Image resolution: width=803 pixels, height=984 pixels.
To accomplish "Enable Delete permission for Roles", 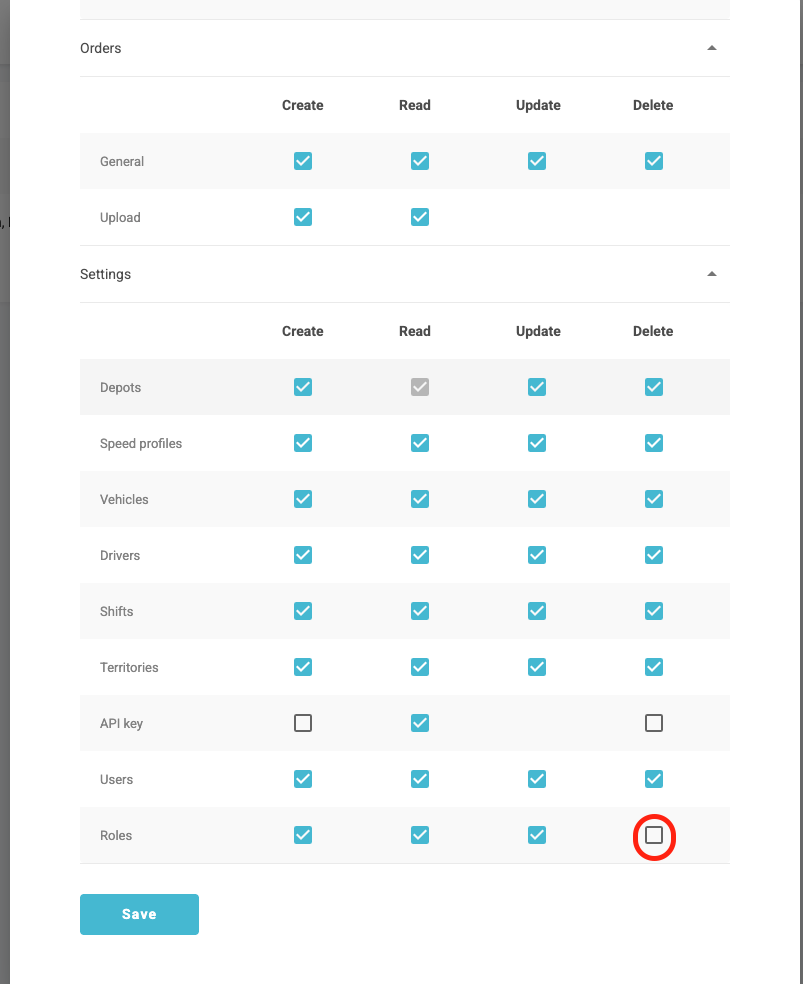I will click(x=654, y=835).
